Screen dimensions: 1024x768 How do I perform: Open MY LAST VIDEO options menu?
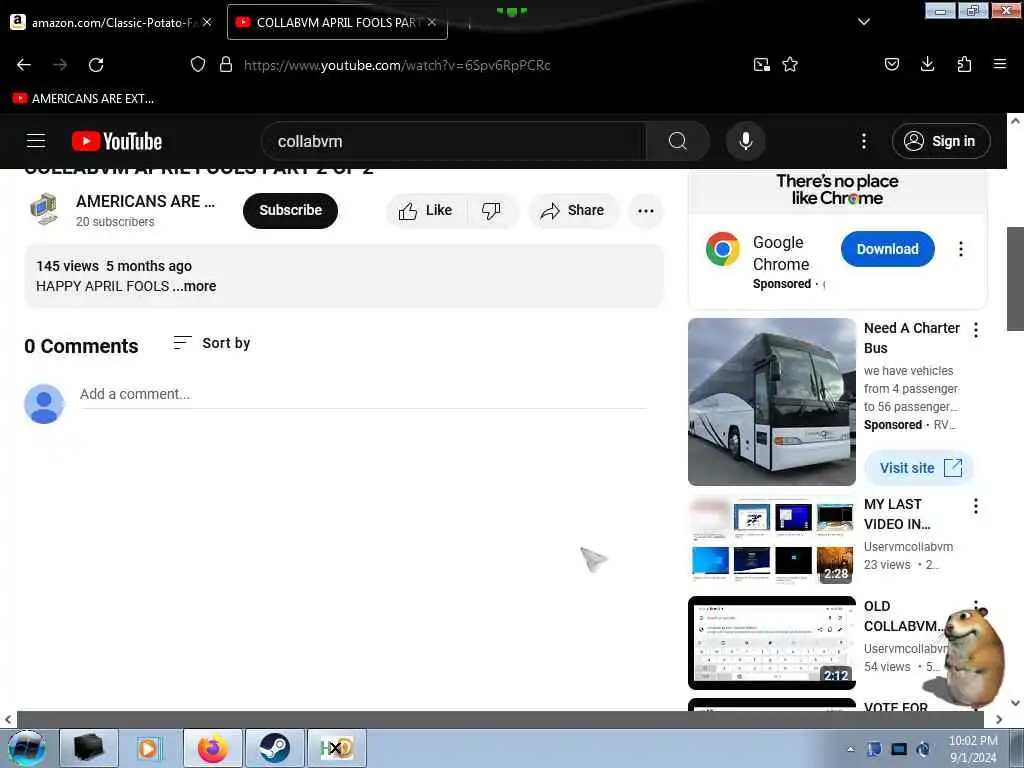coord(976,506)
